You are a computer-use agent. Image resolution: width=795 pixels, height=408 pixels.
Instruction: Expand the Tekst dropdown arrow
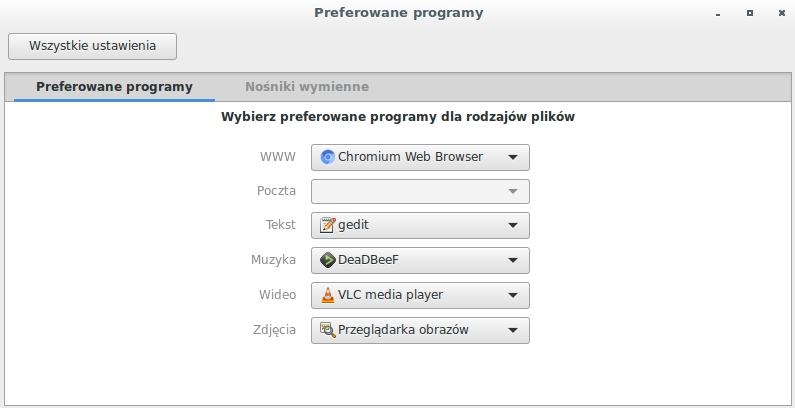(512, 226)
